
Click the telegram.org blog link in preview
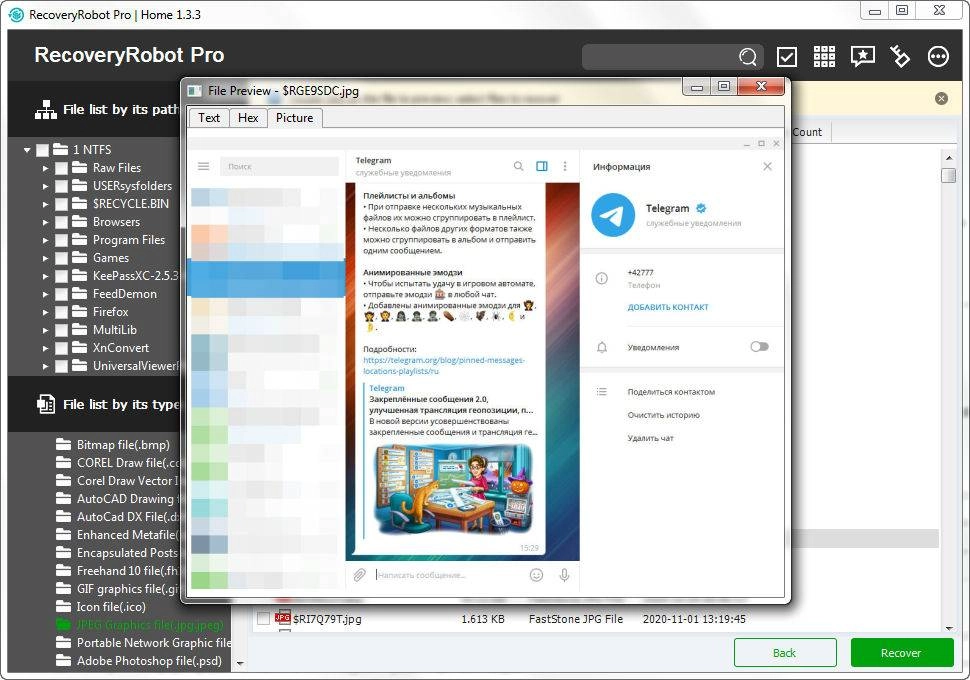point(444,365)
